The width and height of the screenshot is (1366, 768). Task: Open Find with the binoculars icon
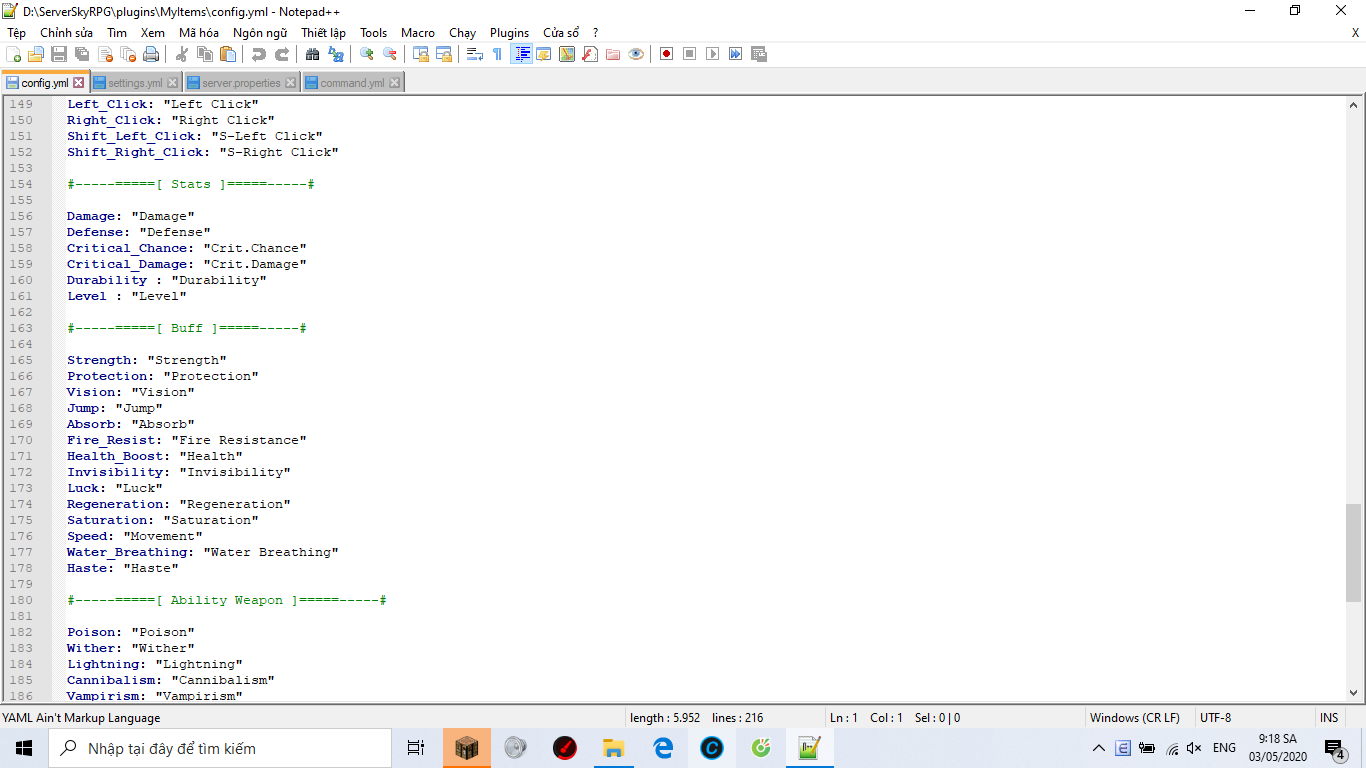[312, 54]
